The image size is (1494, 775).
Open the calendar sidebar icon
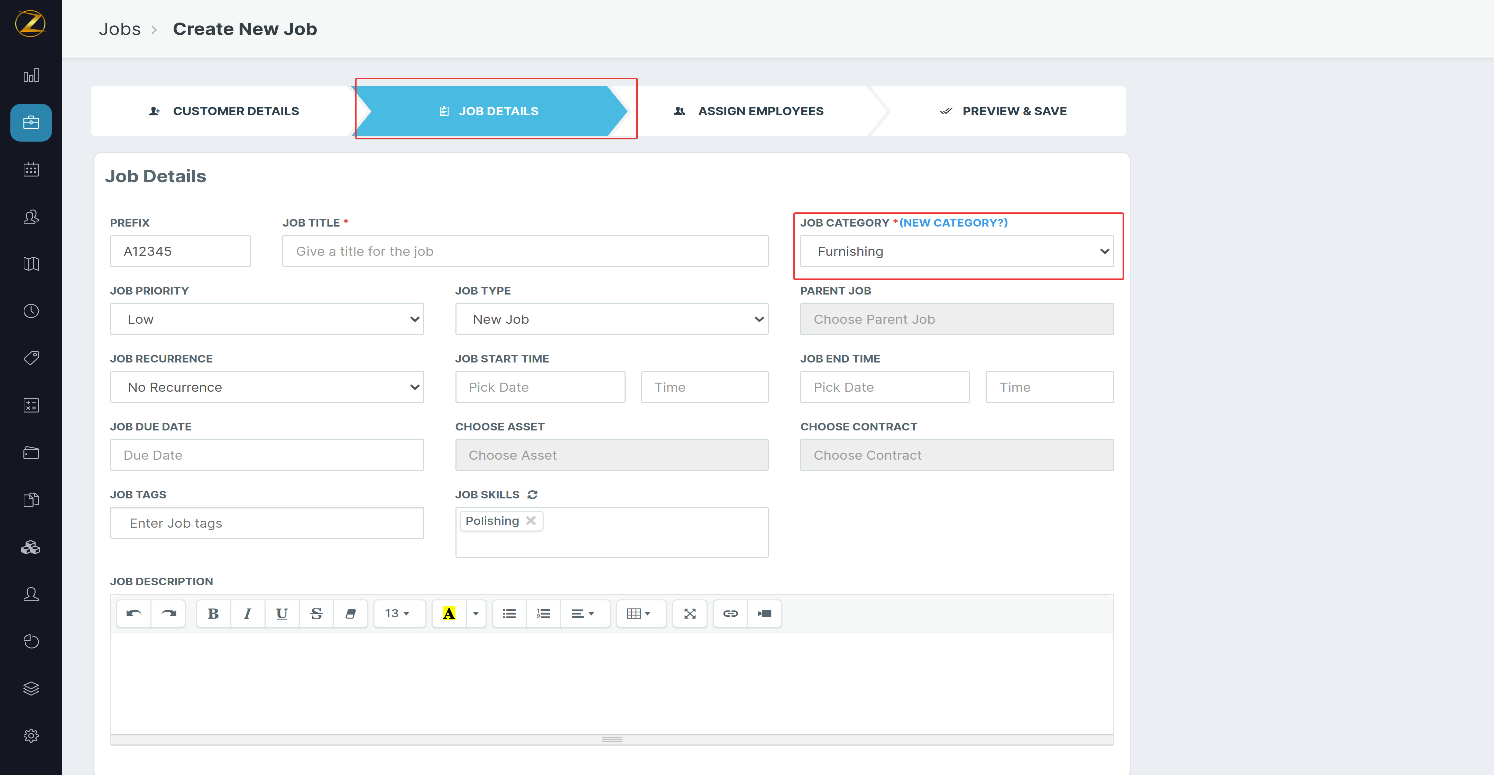pos(31,169)
